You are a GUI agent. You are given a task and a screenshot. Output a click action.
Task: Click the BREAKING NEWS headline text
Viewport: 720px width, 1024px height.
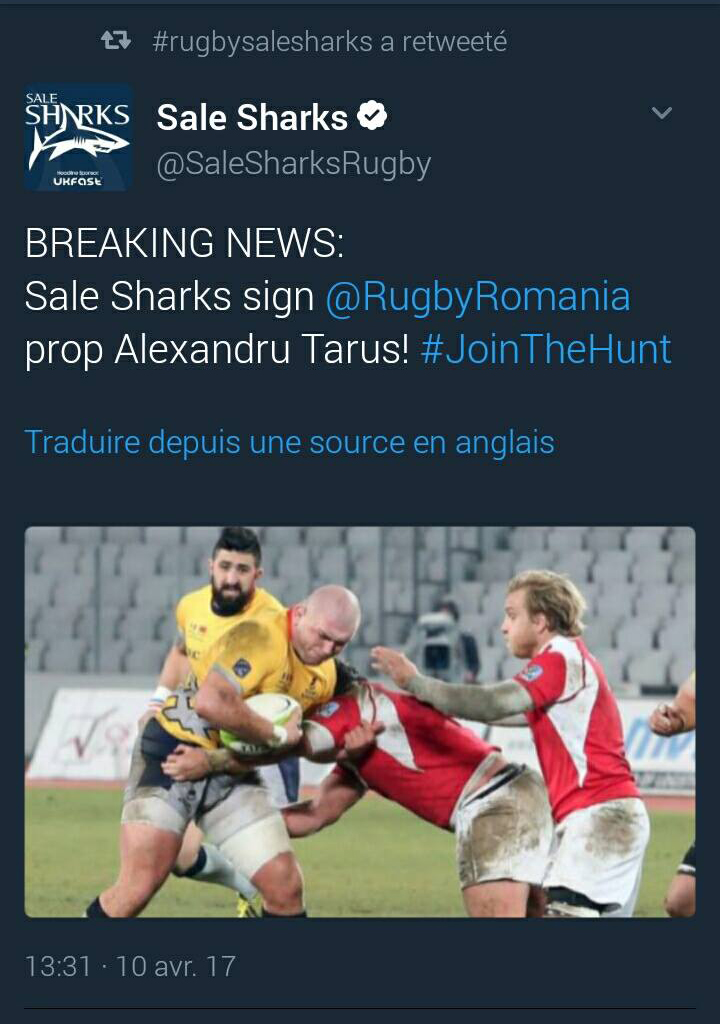click(x=184, y=243)
